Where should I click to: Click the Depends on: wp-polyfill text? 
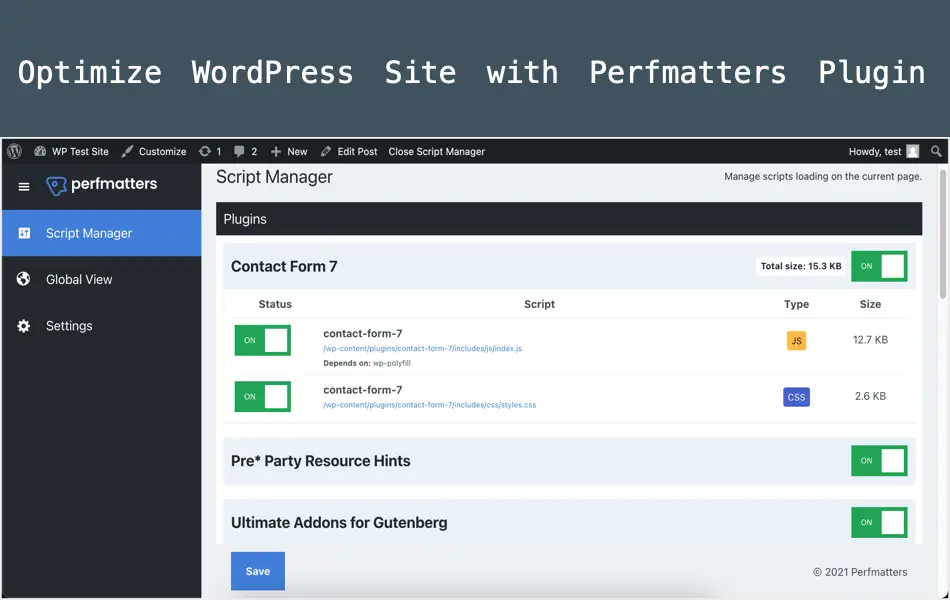[367, 363]
